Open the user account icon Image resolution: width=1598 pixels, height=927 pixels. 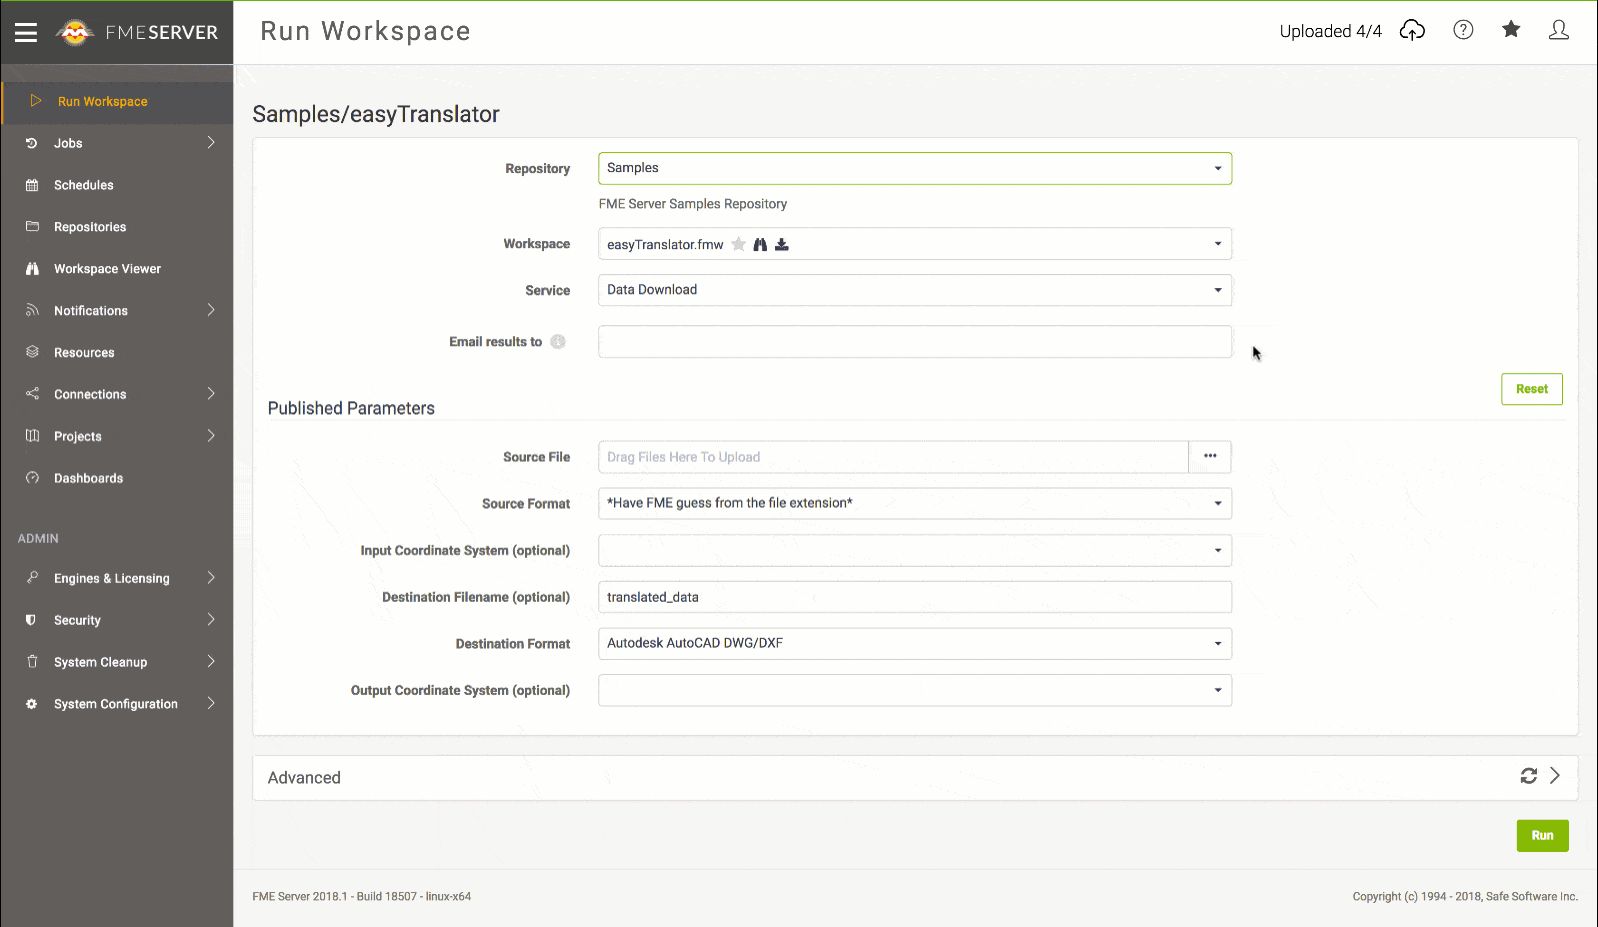click(1558, 30)
